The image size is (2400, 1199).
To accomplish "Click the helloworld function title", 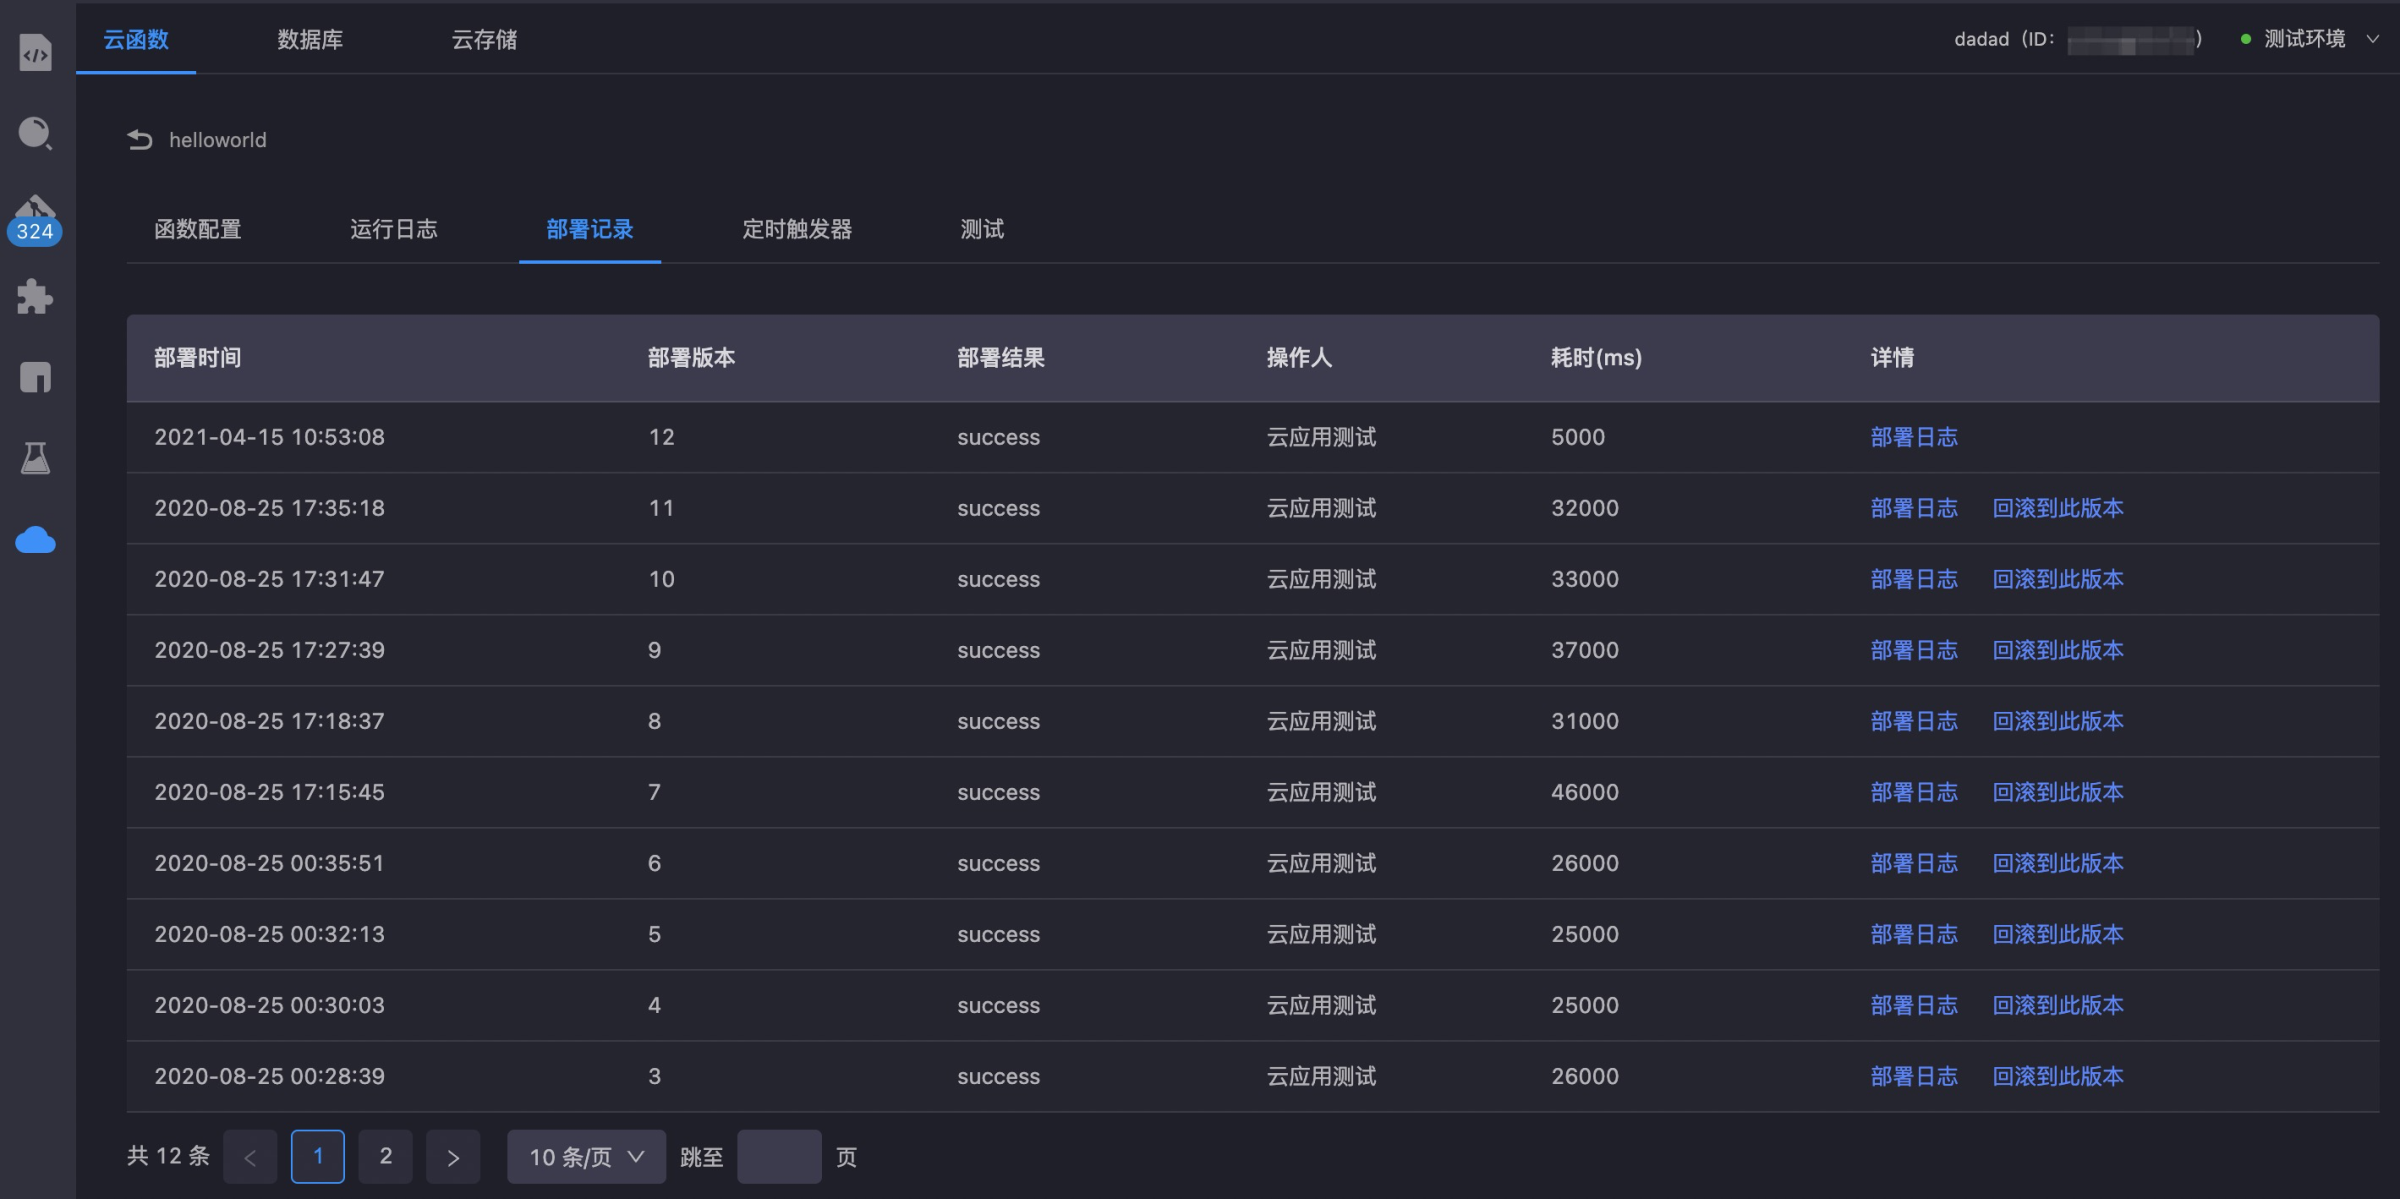I will (218, 140).
